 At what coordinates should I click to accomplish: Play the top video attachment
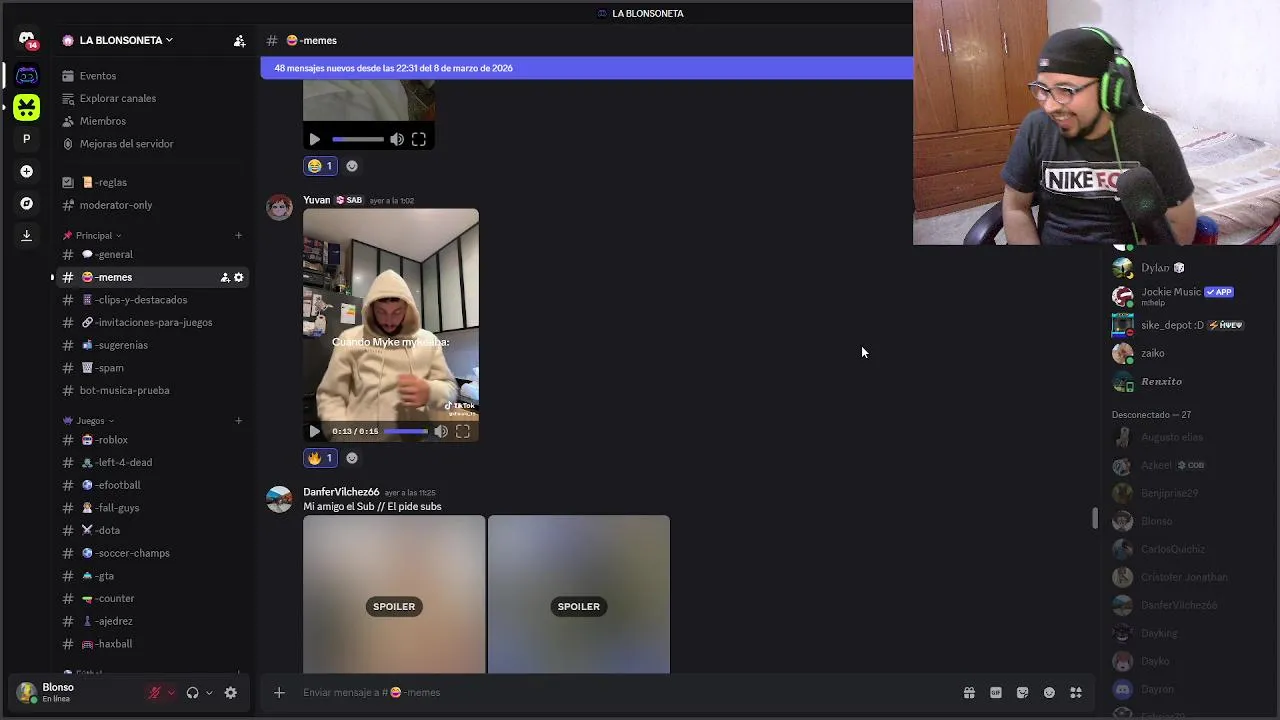(314, 139)
